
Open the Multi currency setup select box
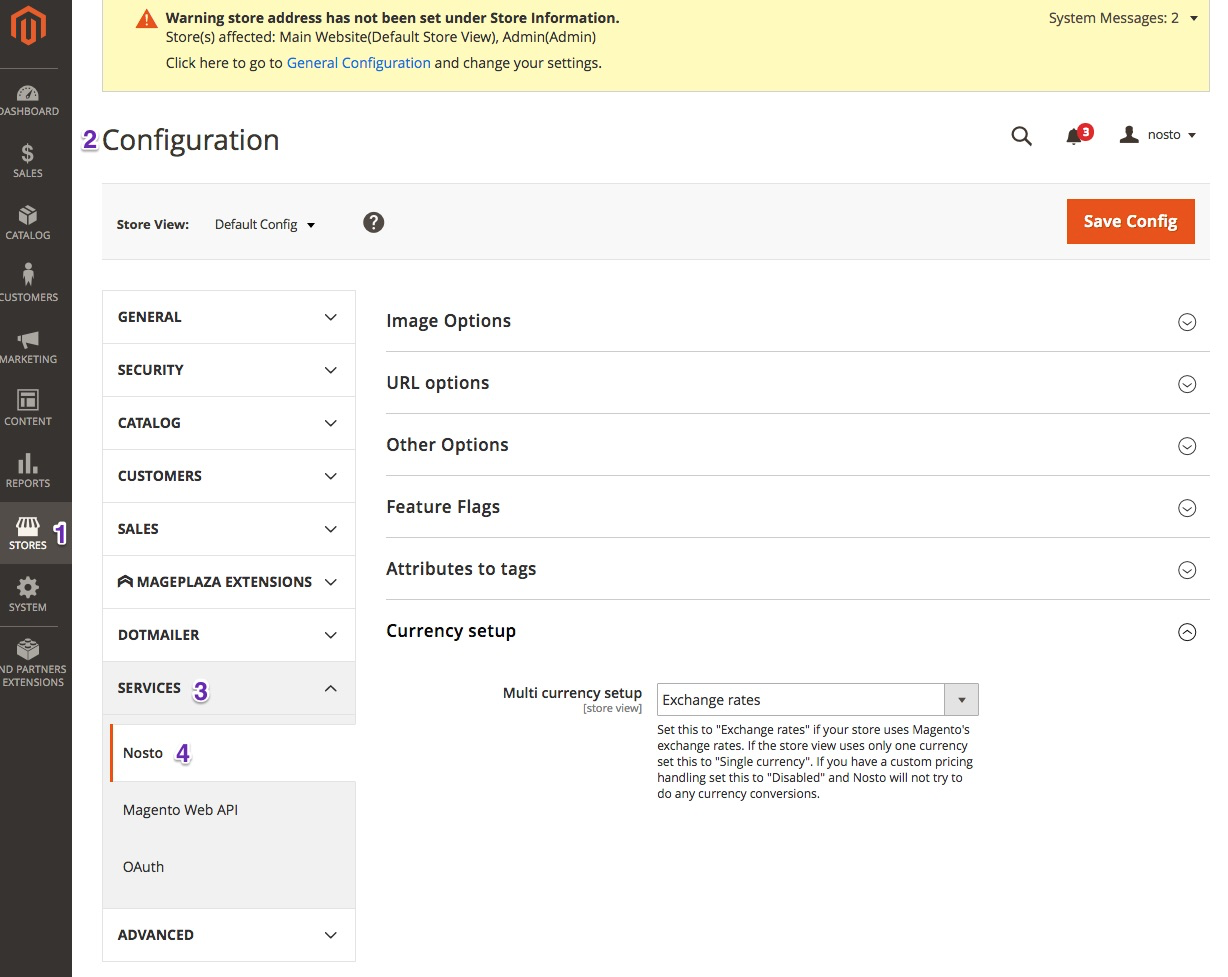pos(817,700)
